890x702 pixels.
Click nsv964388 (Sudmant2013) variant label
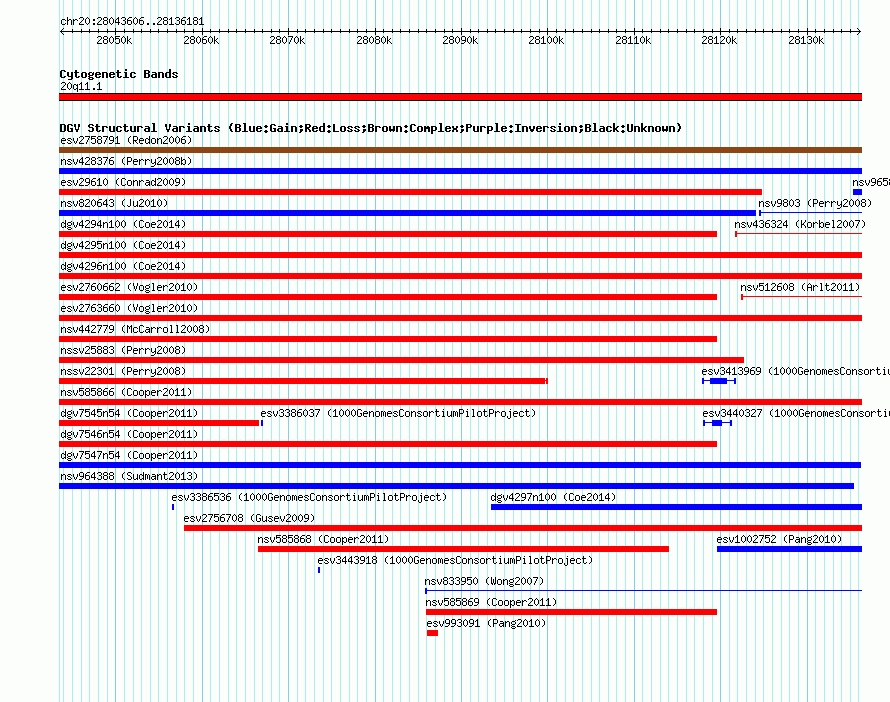[x=129, y=476]
